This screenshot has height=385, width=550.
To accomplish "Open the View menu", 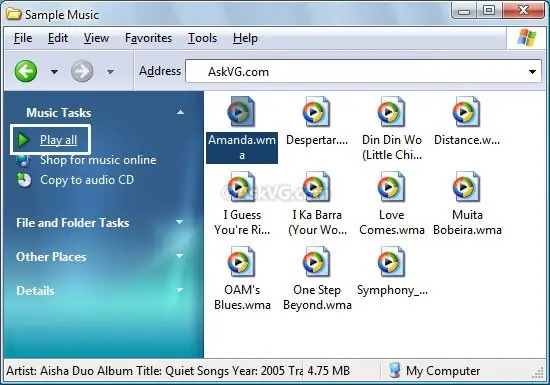I will [x=96, y=38].
